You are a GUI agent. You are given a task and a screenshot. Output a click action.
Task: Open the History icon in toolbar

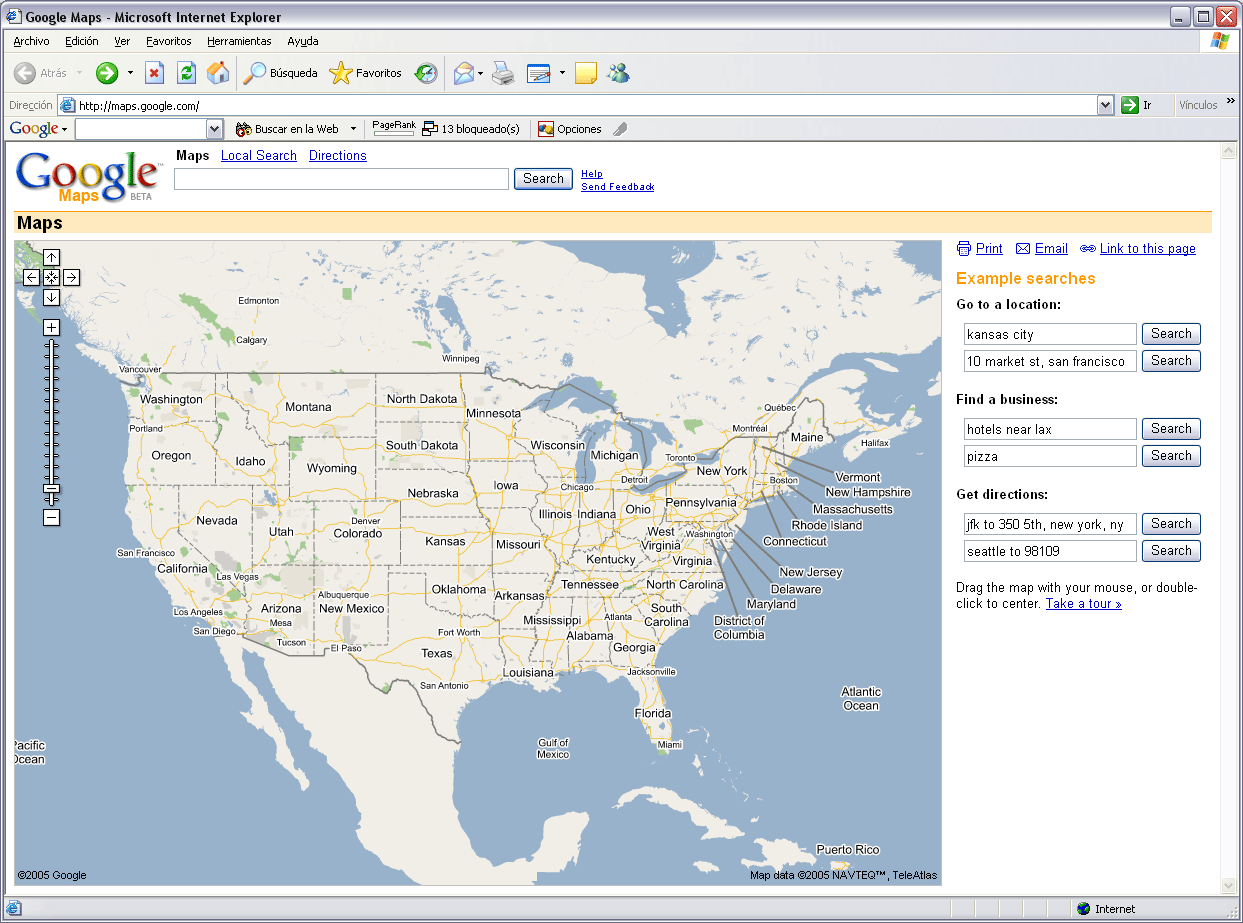[x=426, y=73]
